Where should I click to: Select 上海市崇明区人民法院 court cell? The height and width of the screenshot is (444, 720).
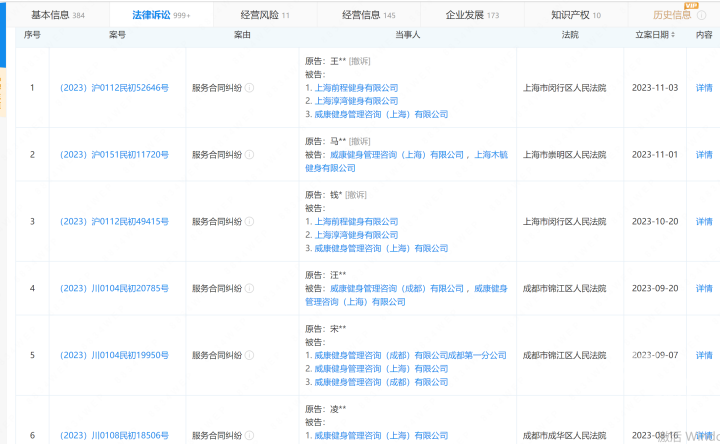[564, 155]
